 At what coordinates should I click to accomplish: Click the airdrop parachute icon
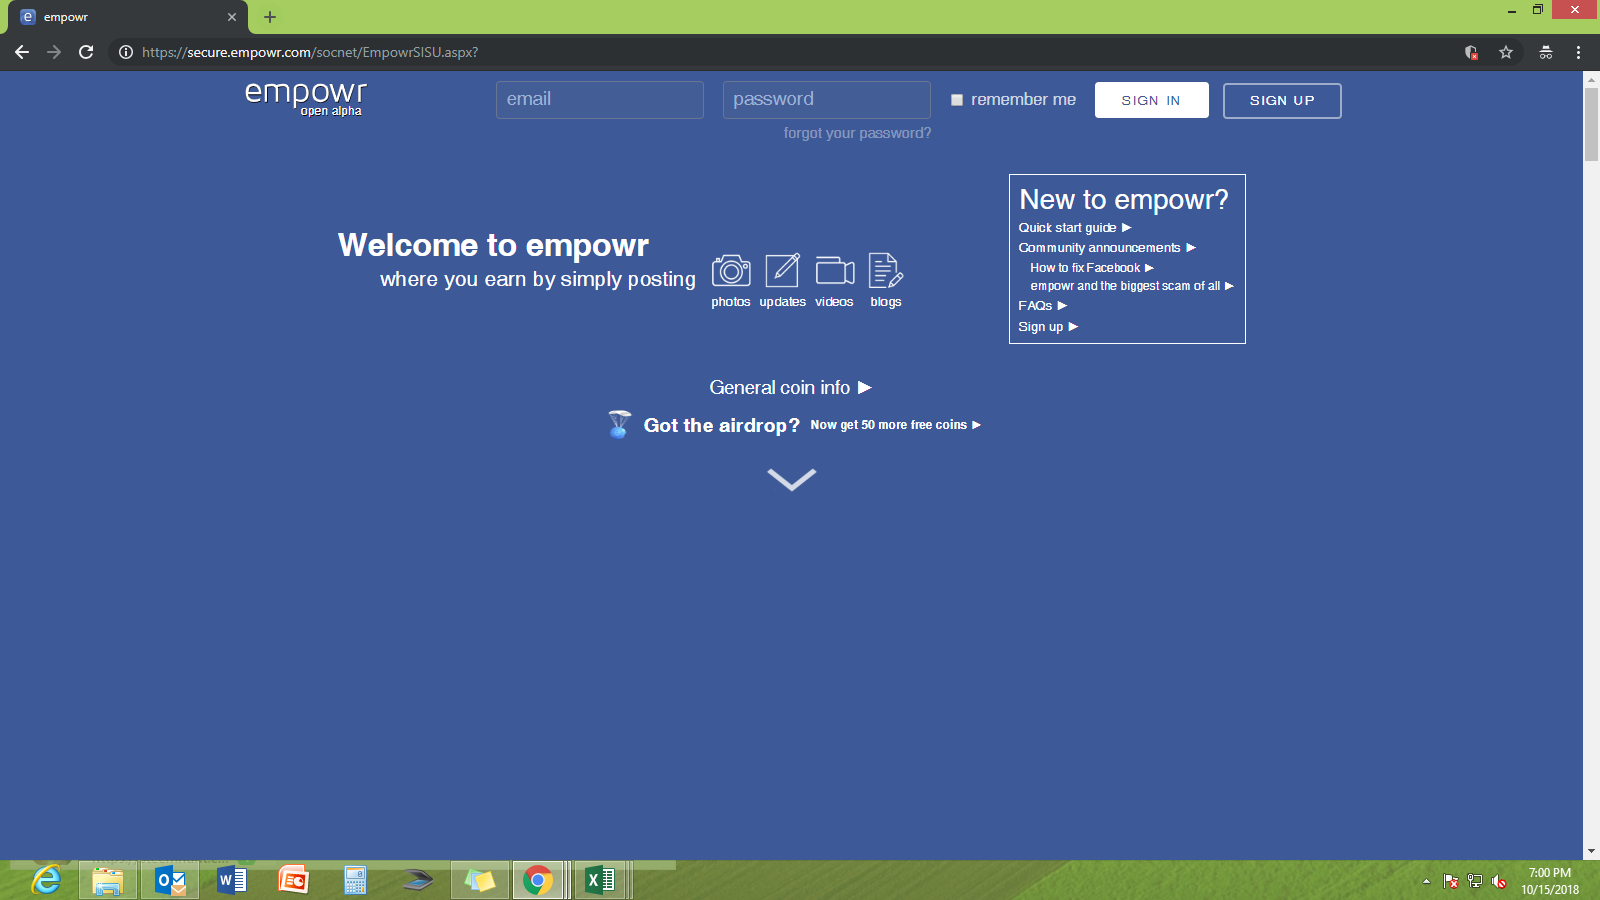click(x=619, y=424)
